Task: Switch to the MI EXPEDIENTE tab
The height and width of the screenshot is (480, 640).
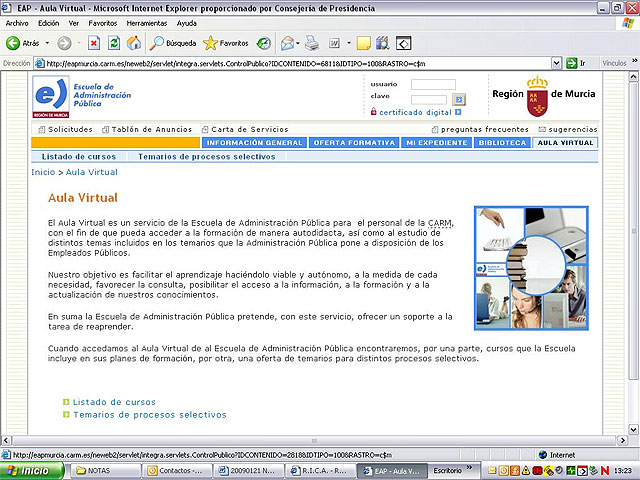Action: pos(436,142)
